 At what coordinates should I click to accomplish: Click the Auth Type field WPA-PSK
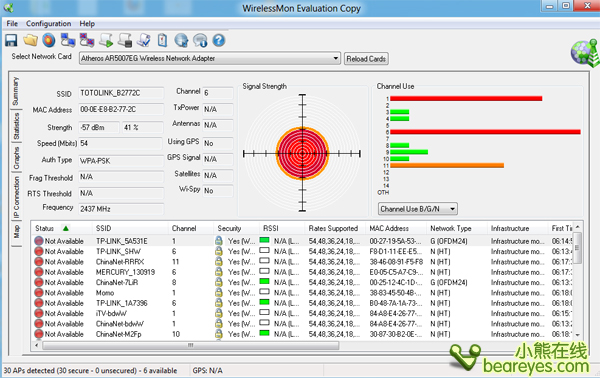(x=121, y=161)
